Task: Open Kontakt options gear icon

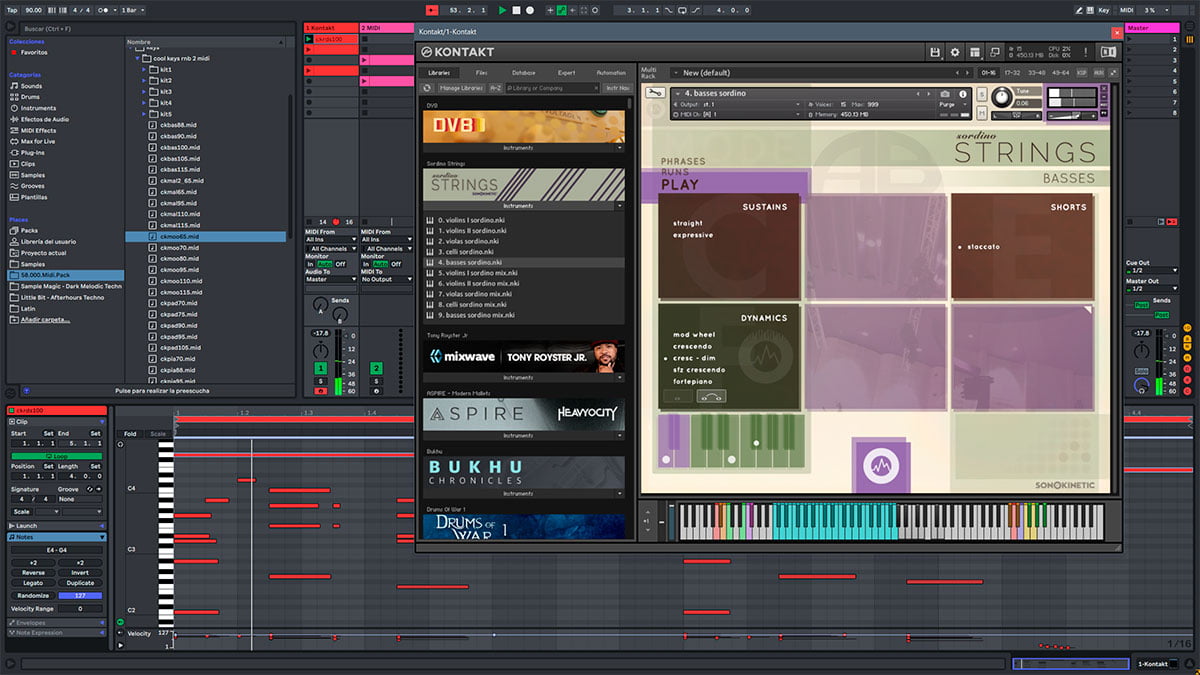Action: coord(955,52)
